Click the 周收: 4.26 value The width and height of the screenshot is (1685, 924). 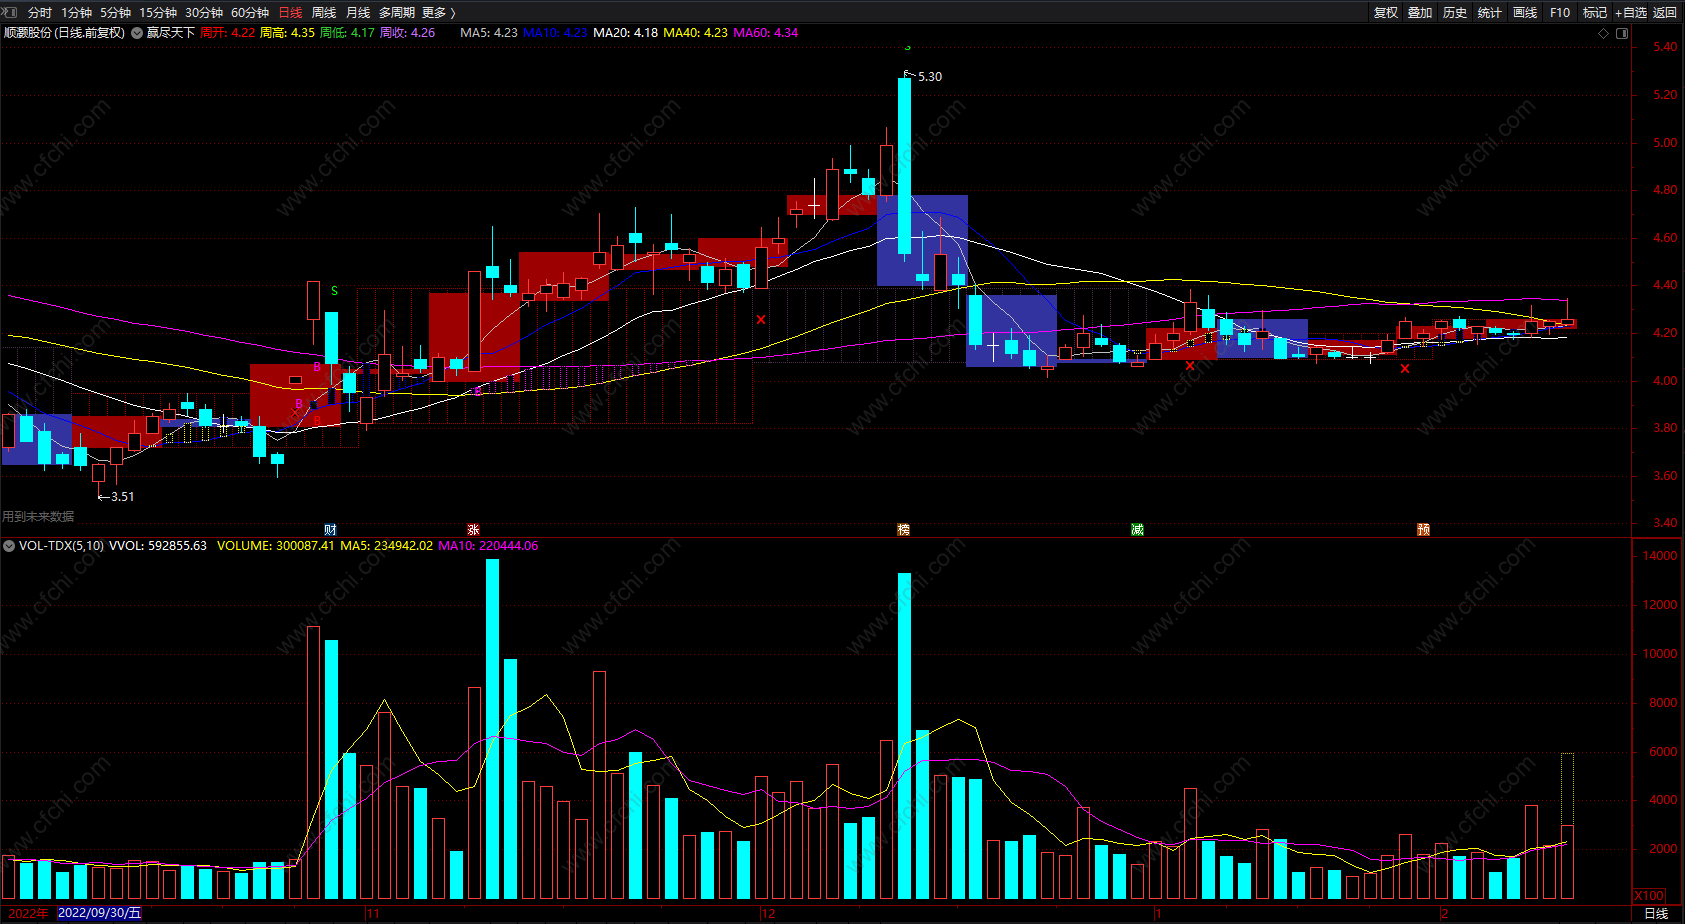click(x=408, y=33)
